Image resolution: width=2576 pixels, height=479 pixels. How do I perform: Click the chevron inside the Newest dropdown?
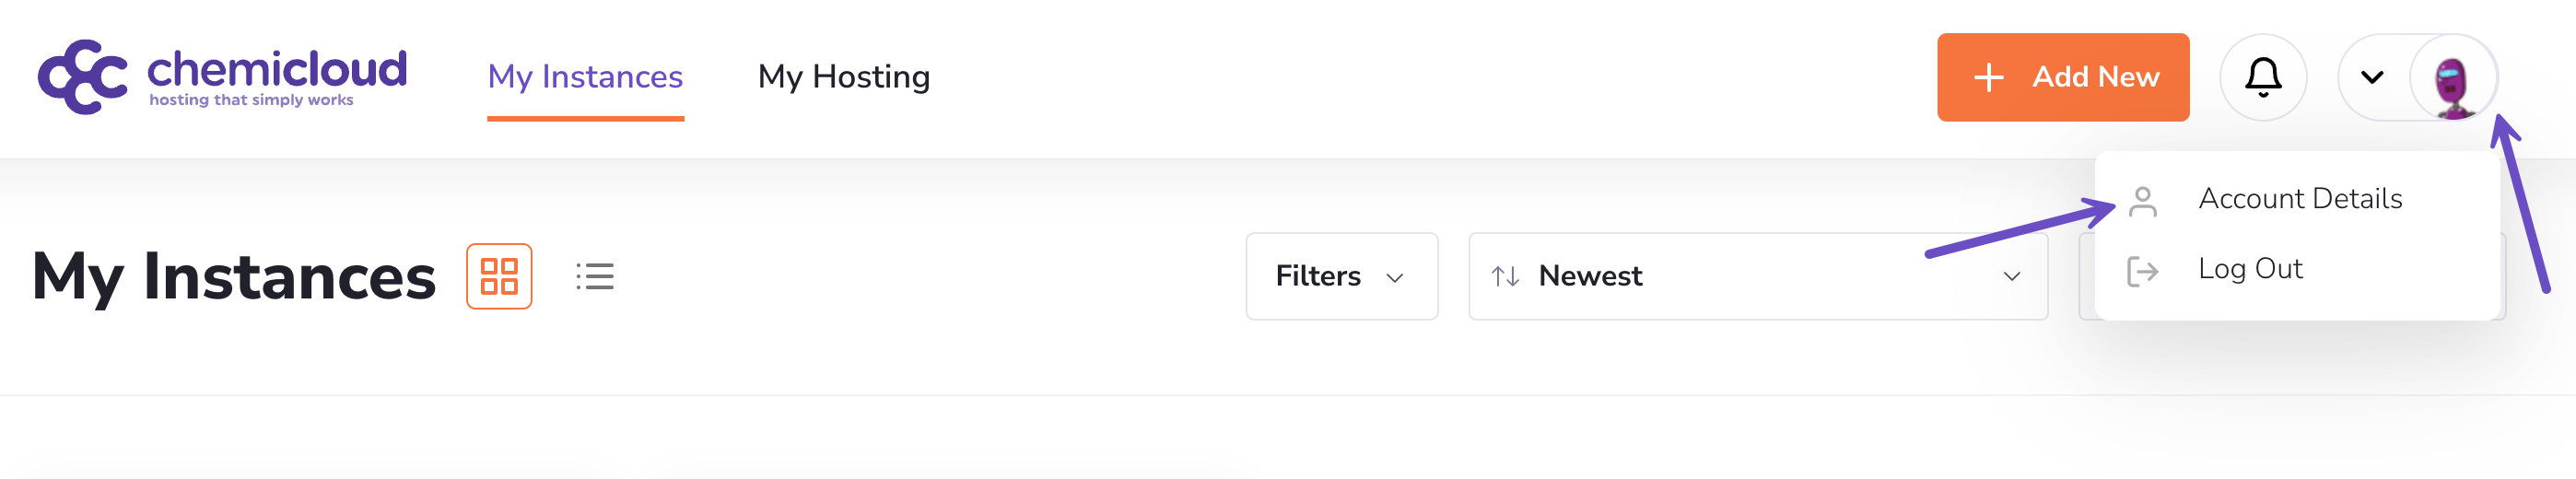click(x=2011, y=277)
